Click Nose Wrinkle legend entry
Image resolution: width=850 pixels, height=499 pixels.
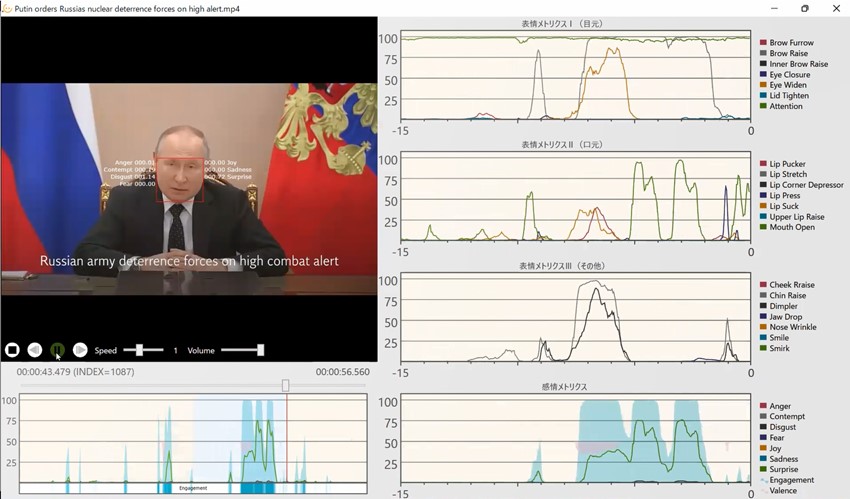point(788,327)
